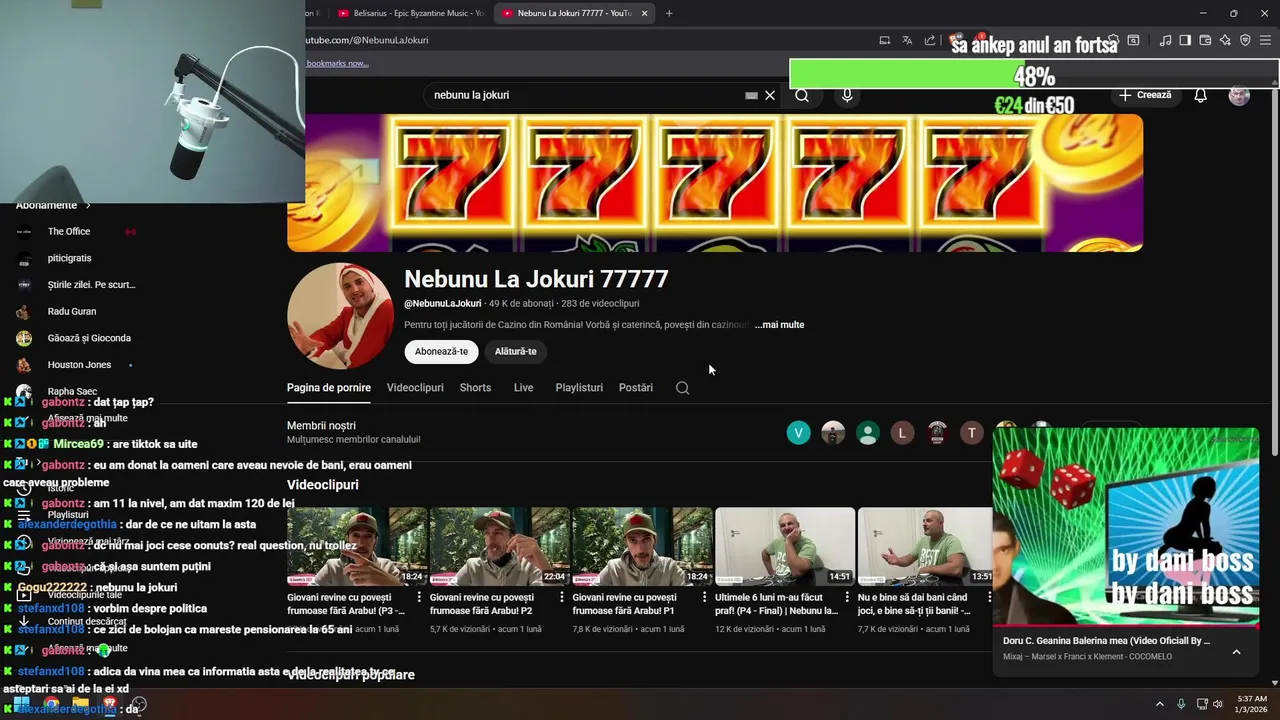Click the YouTube search magnifier button
1280x720 pixels.
(x=802, y=95)
